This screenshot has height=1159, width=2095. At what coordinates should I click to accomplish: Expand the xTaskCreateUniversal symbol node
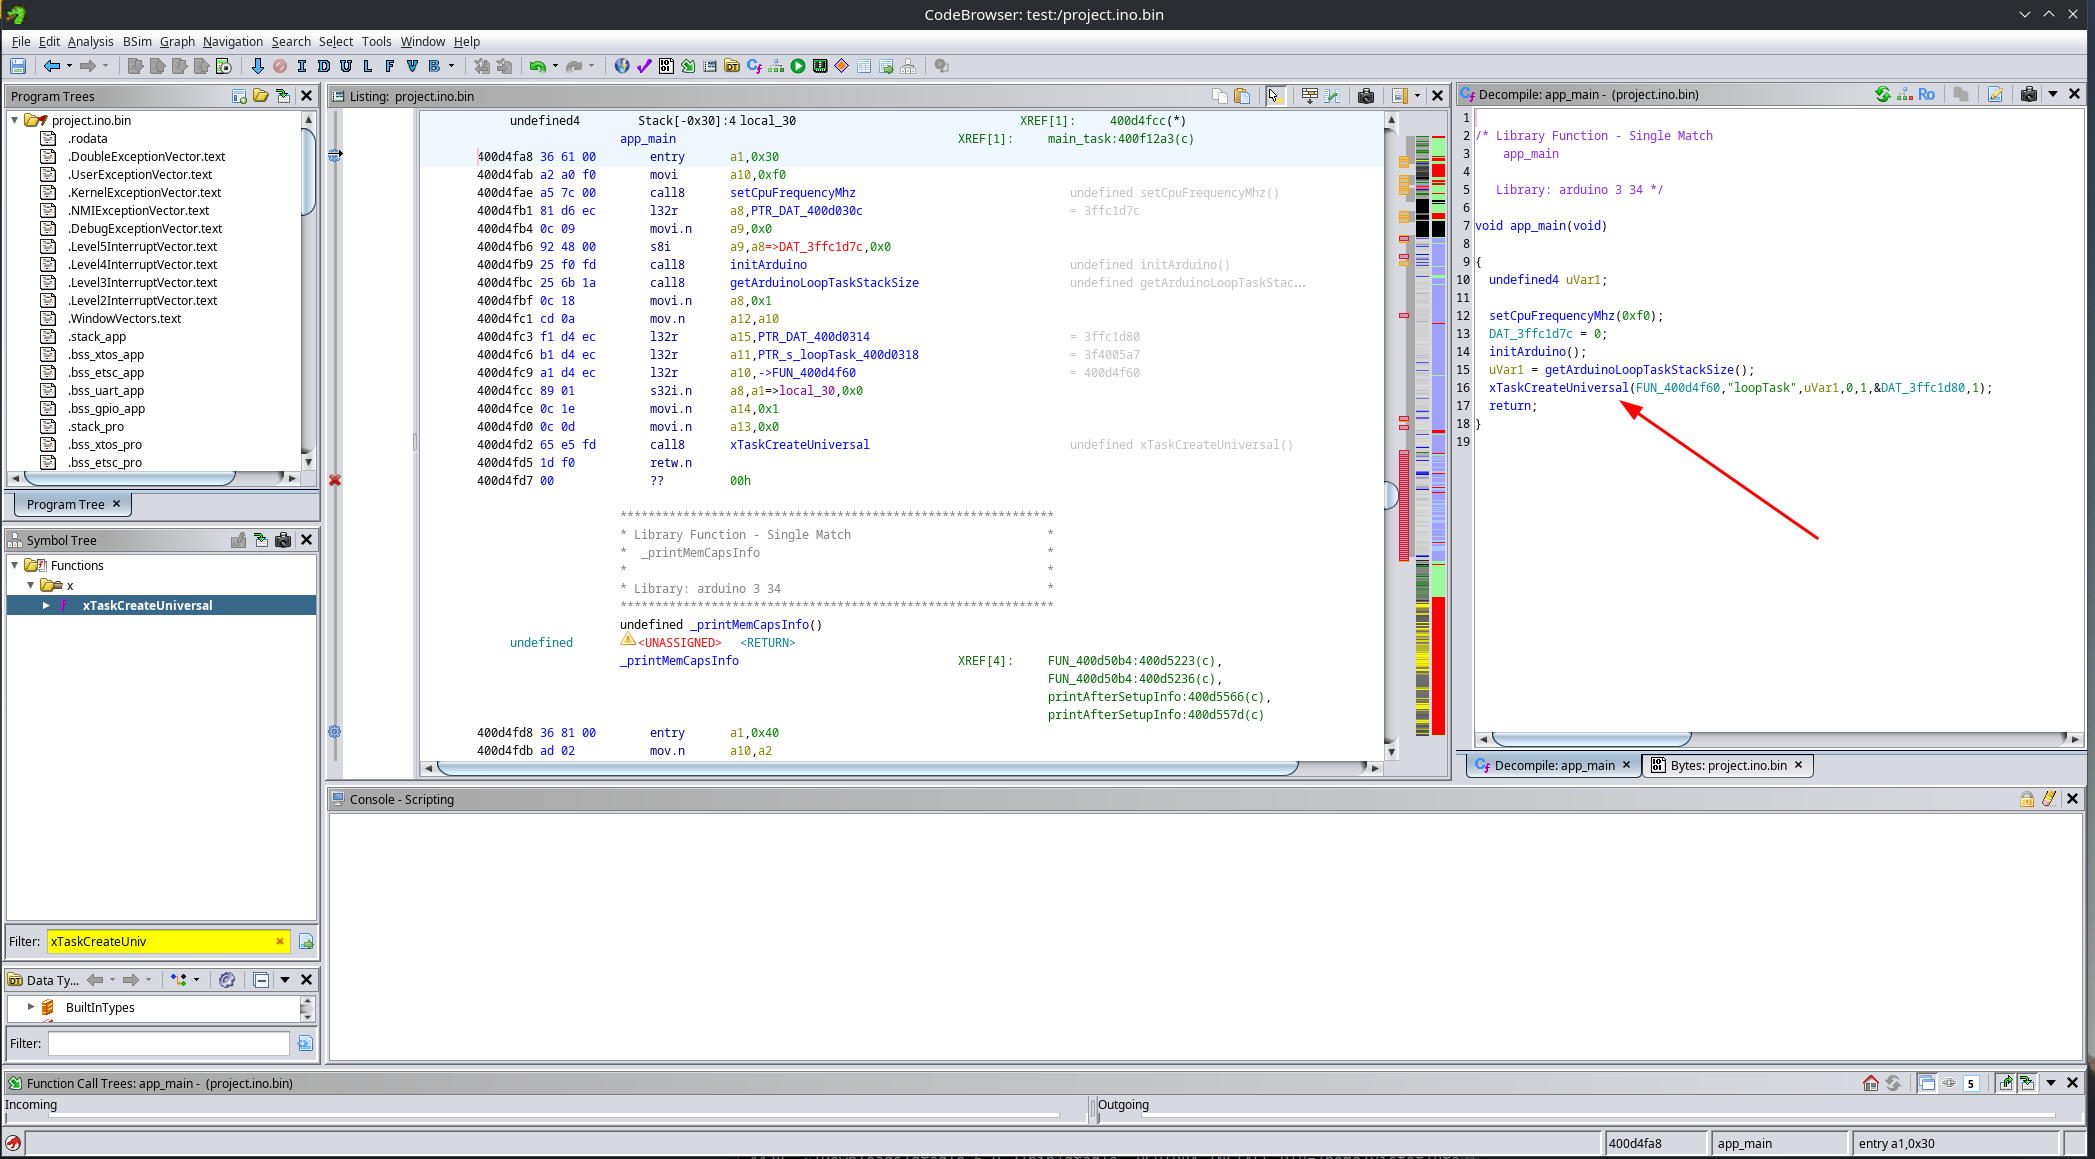tap(46, 605)
